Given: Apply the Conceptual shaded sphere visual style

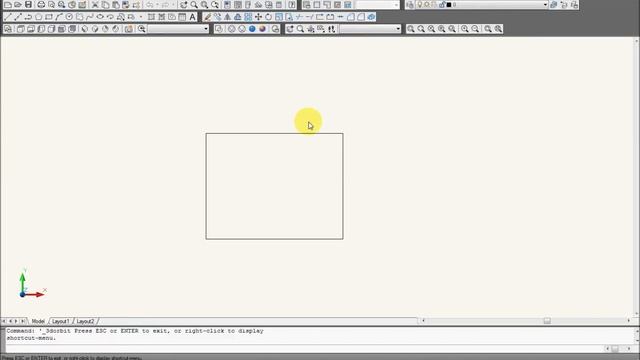Looking at the screenshot, I should pos(262,29).
